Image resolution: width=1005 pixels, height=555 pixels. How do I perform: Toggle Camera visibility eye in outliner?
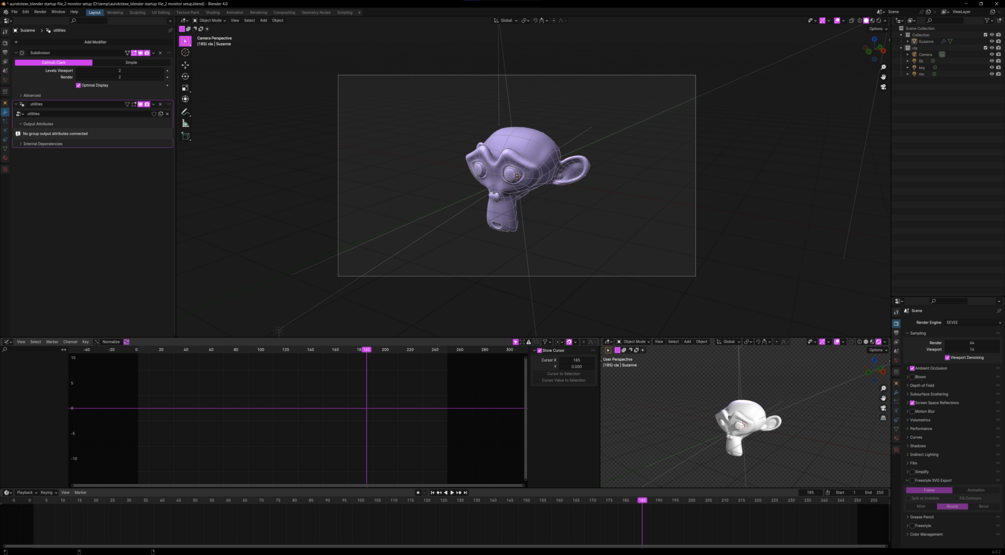click(x=992, y=54)
